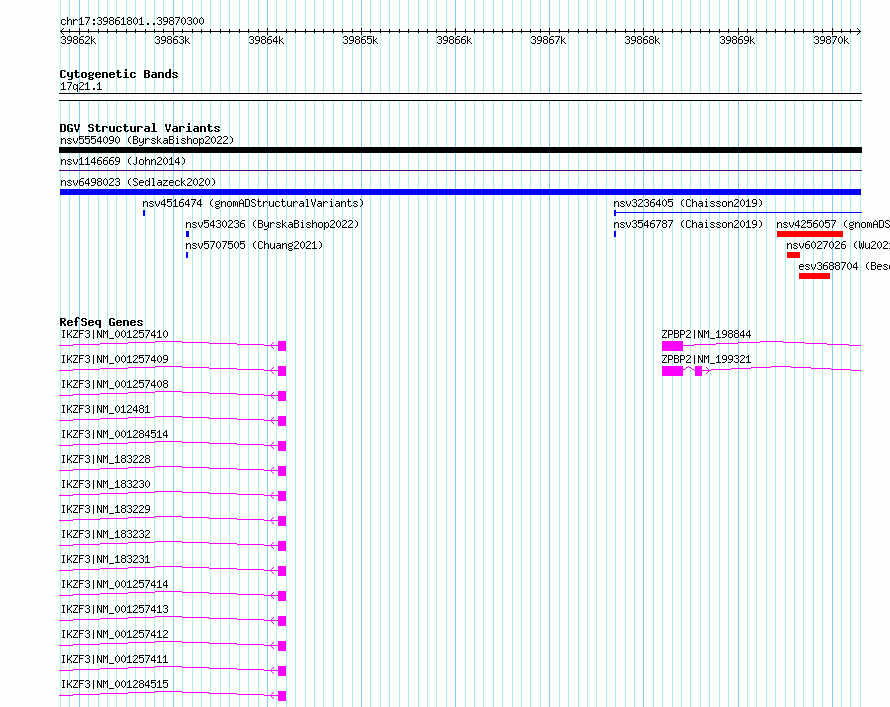Open the nsv5554090 (ByrskaBishop2022) variant label
Screen dimensions: 890x707
pyautogui.click(x=147, y=140)
